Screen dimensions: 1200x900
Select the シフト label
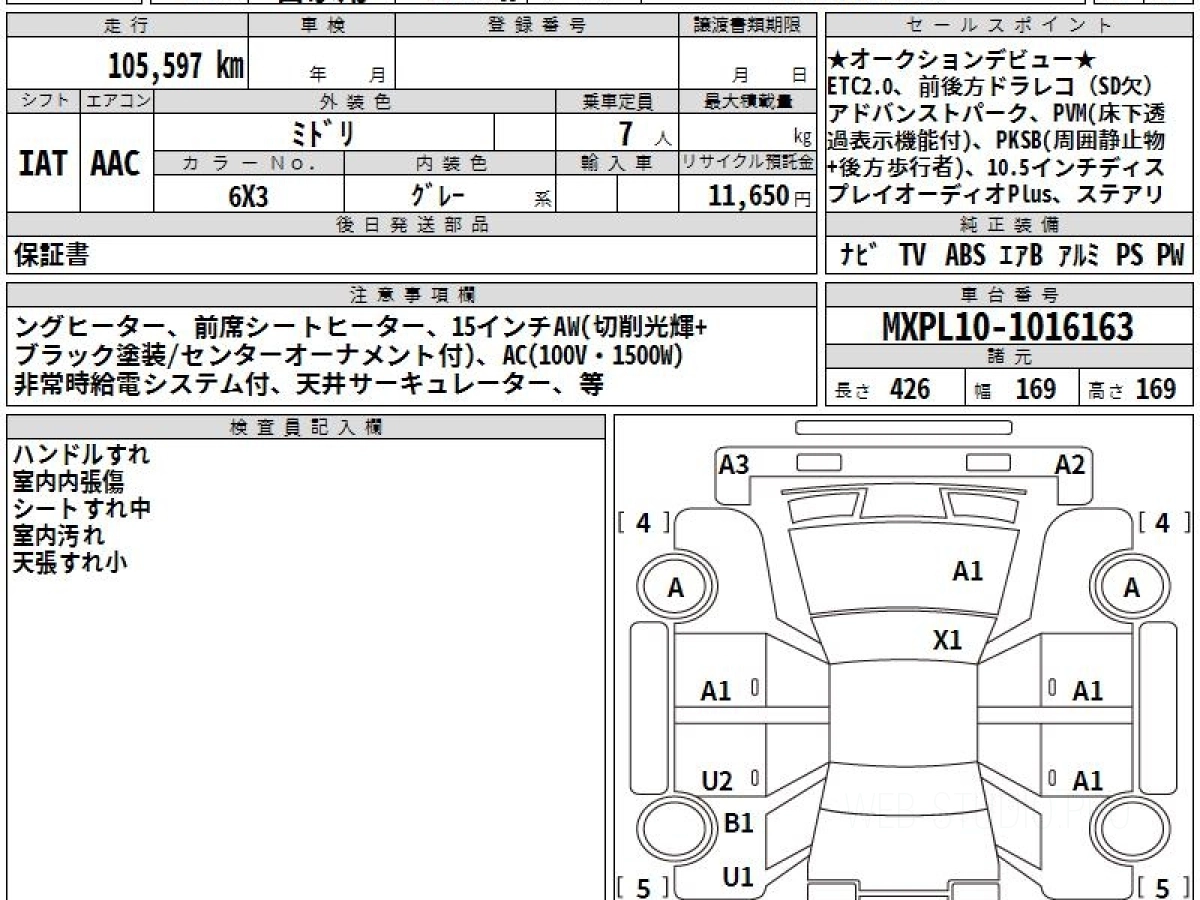click(x=44, y=101)
